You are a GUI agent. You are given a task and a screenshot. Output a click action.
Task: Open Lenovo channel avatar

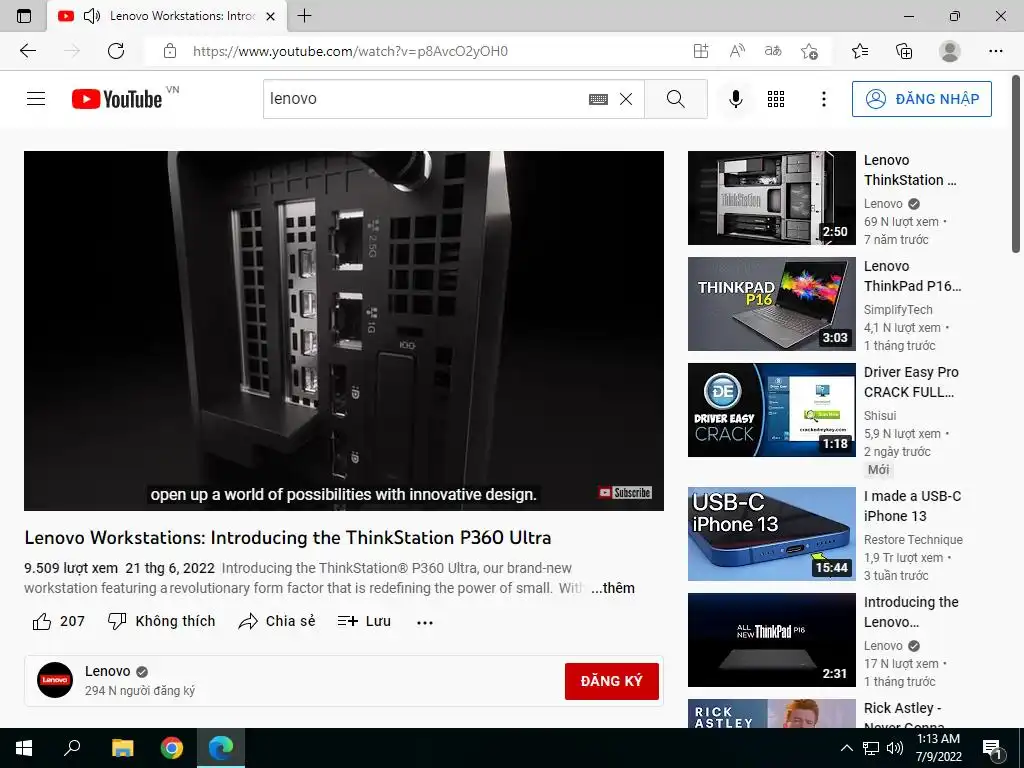click(x=55, y=680)
